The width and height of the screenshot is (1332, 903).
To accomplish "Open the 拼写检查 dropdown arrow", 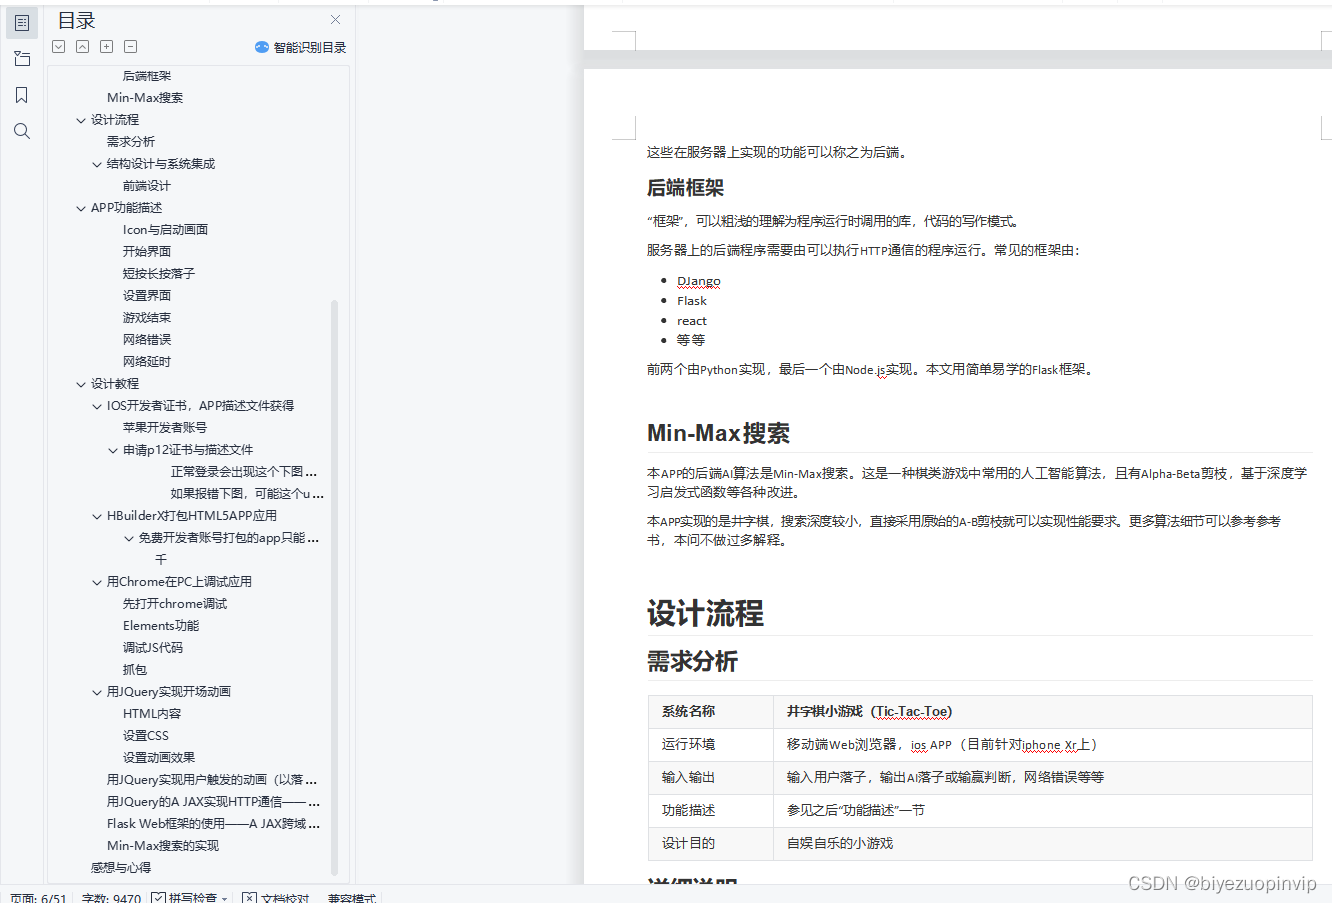I will (x=225, y=897).
